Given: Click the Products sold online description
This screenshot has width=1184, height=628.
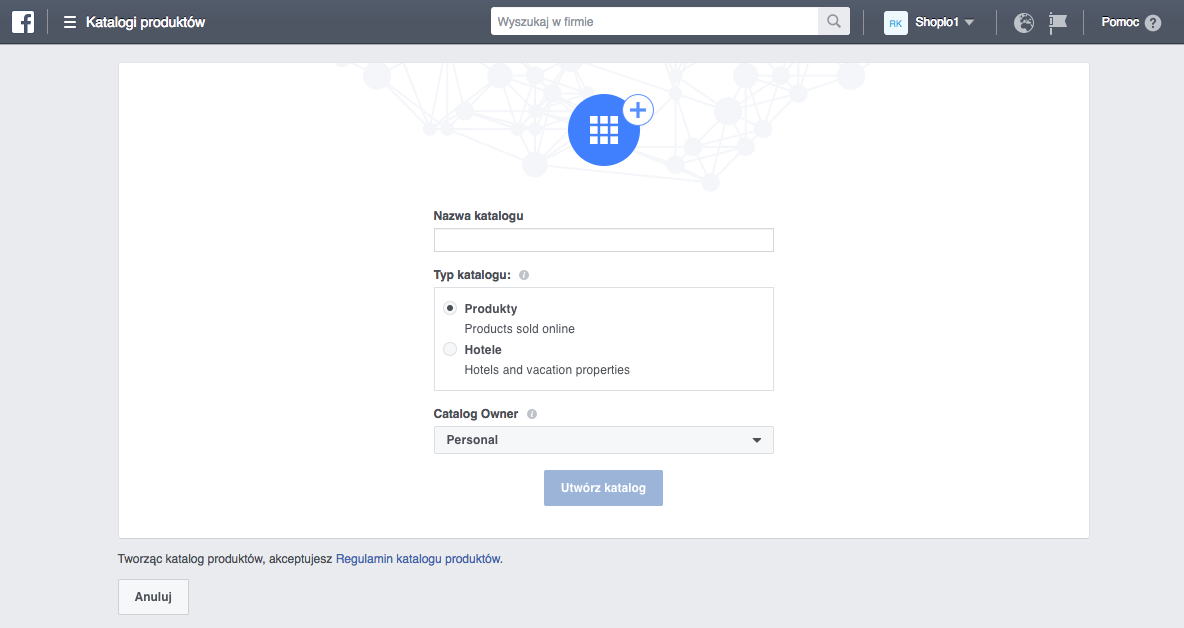Looking at the screenshot, I should click(x=520, y=329).
